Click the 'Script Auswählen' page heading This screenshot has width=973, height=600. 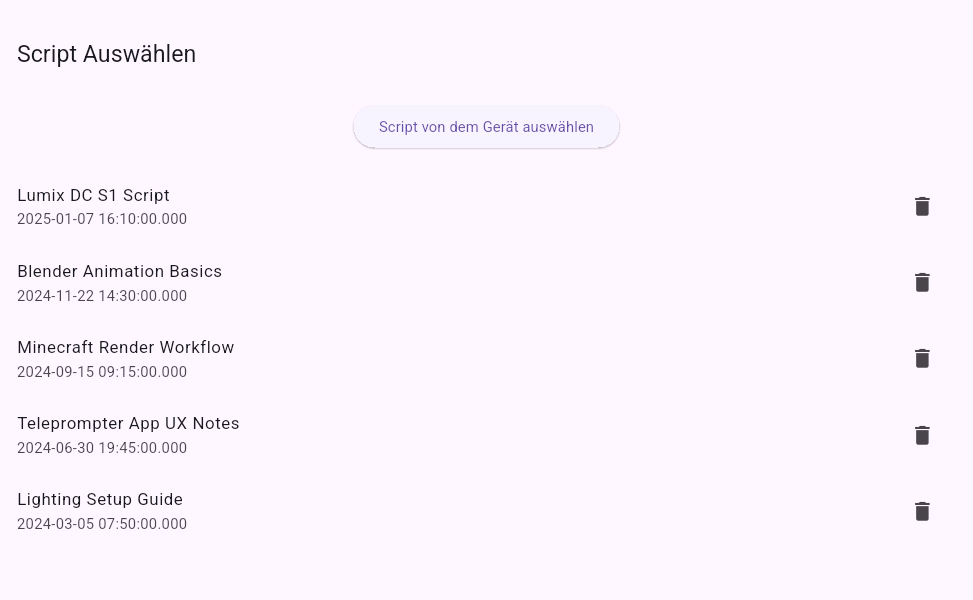[x=106, y=54]
